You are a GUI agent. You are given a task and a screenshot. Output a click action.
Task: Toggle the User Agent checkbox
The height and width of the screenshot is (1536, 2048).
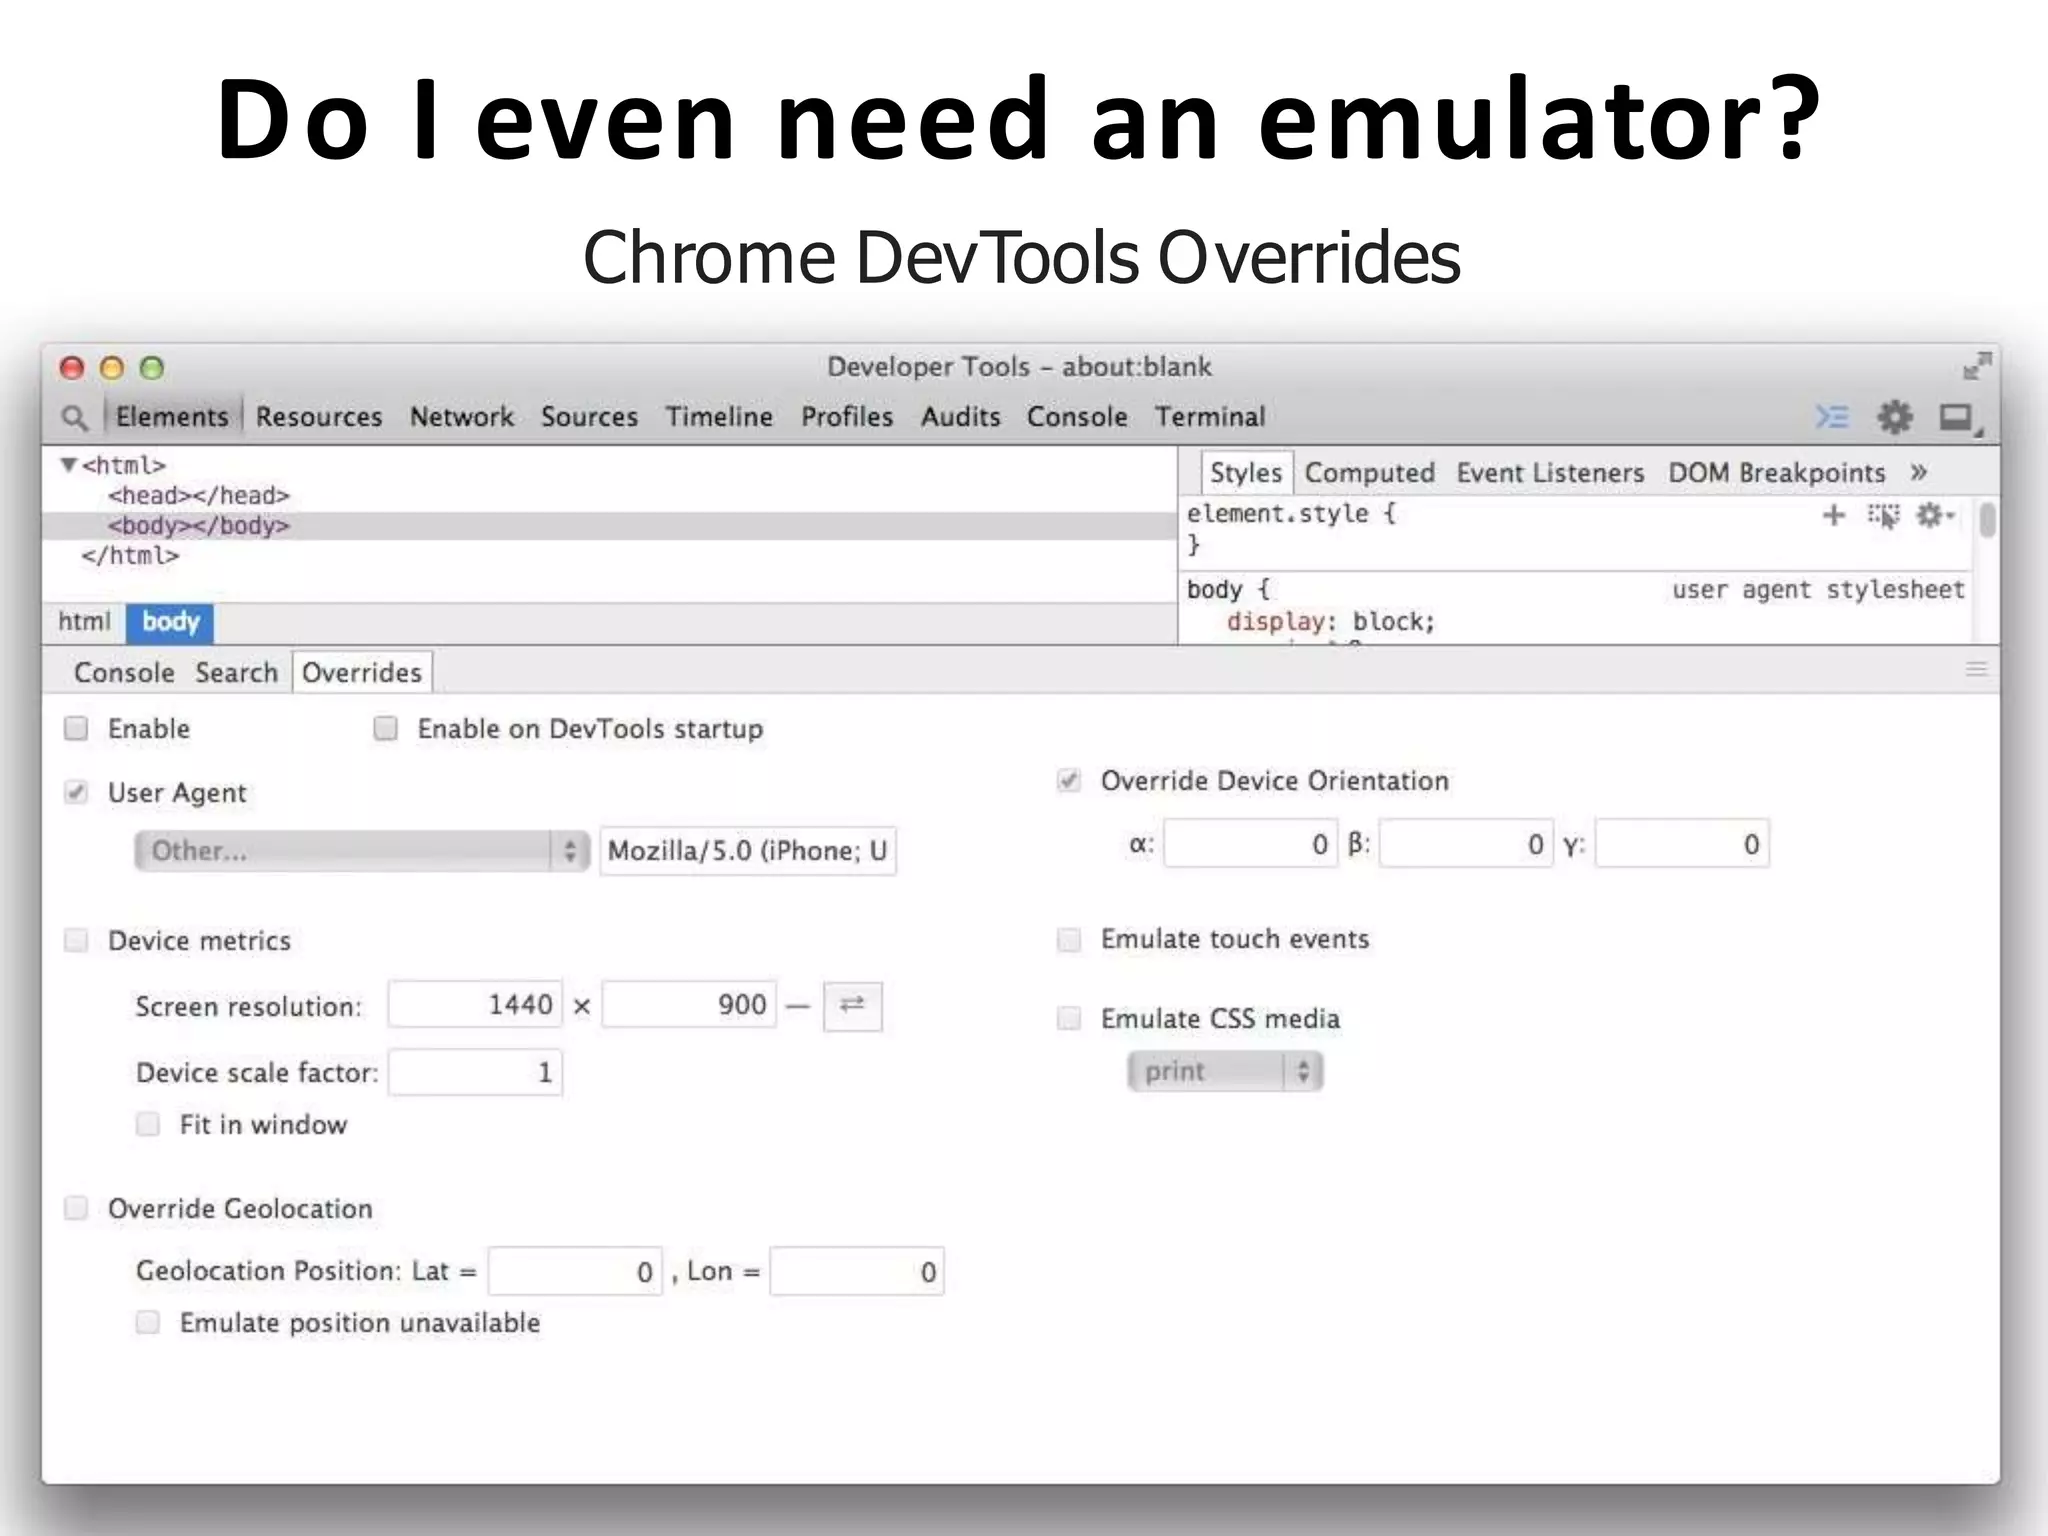point(76,792)
